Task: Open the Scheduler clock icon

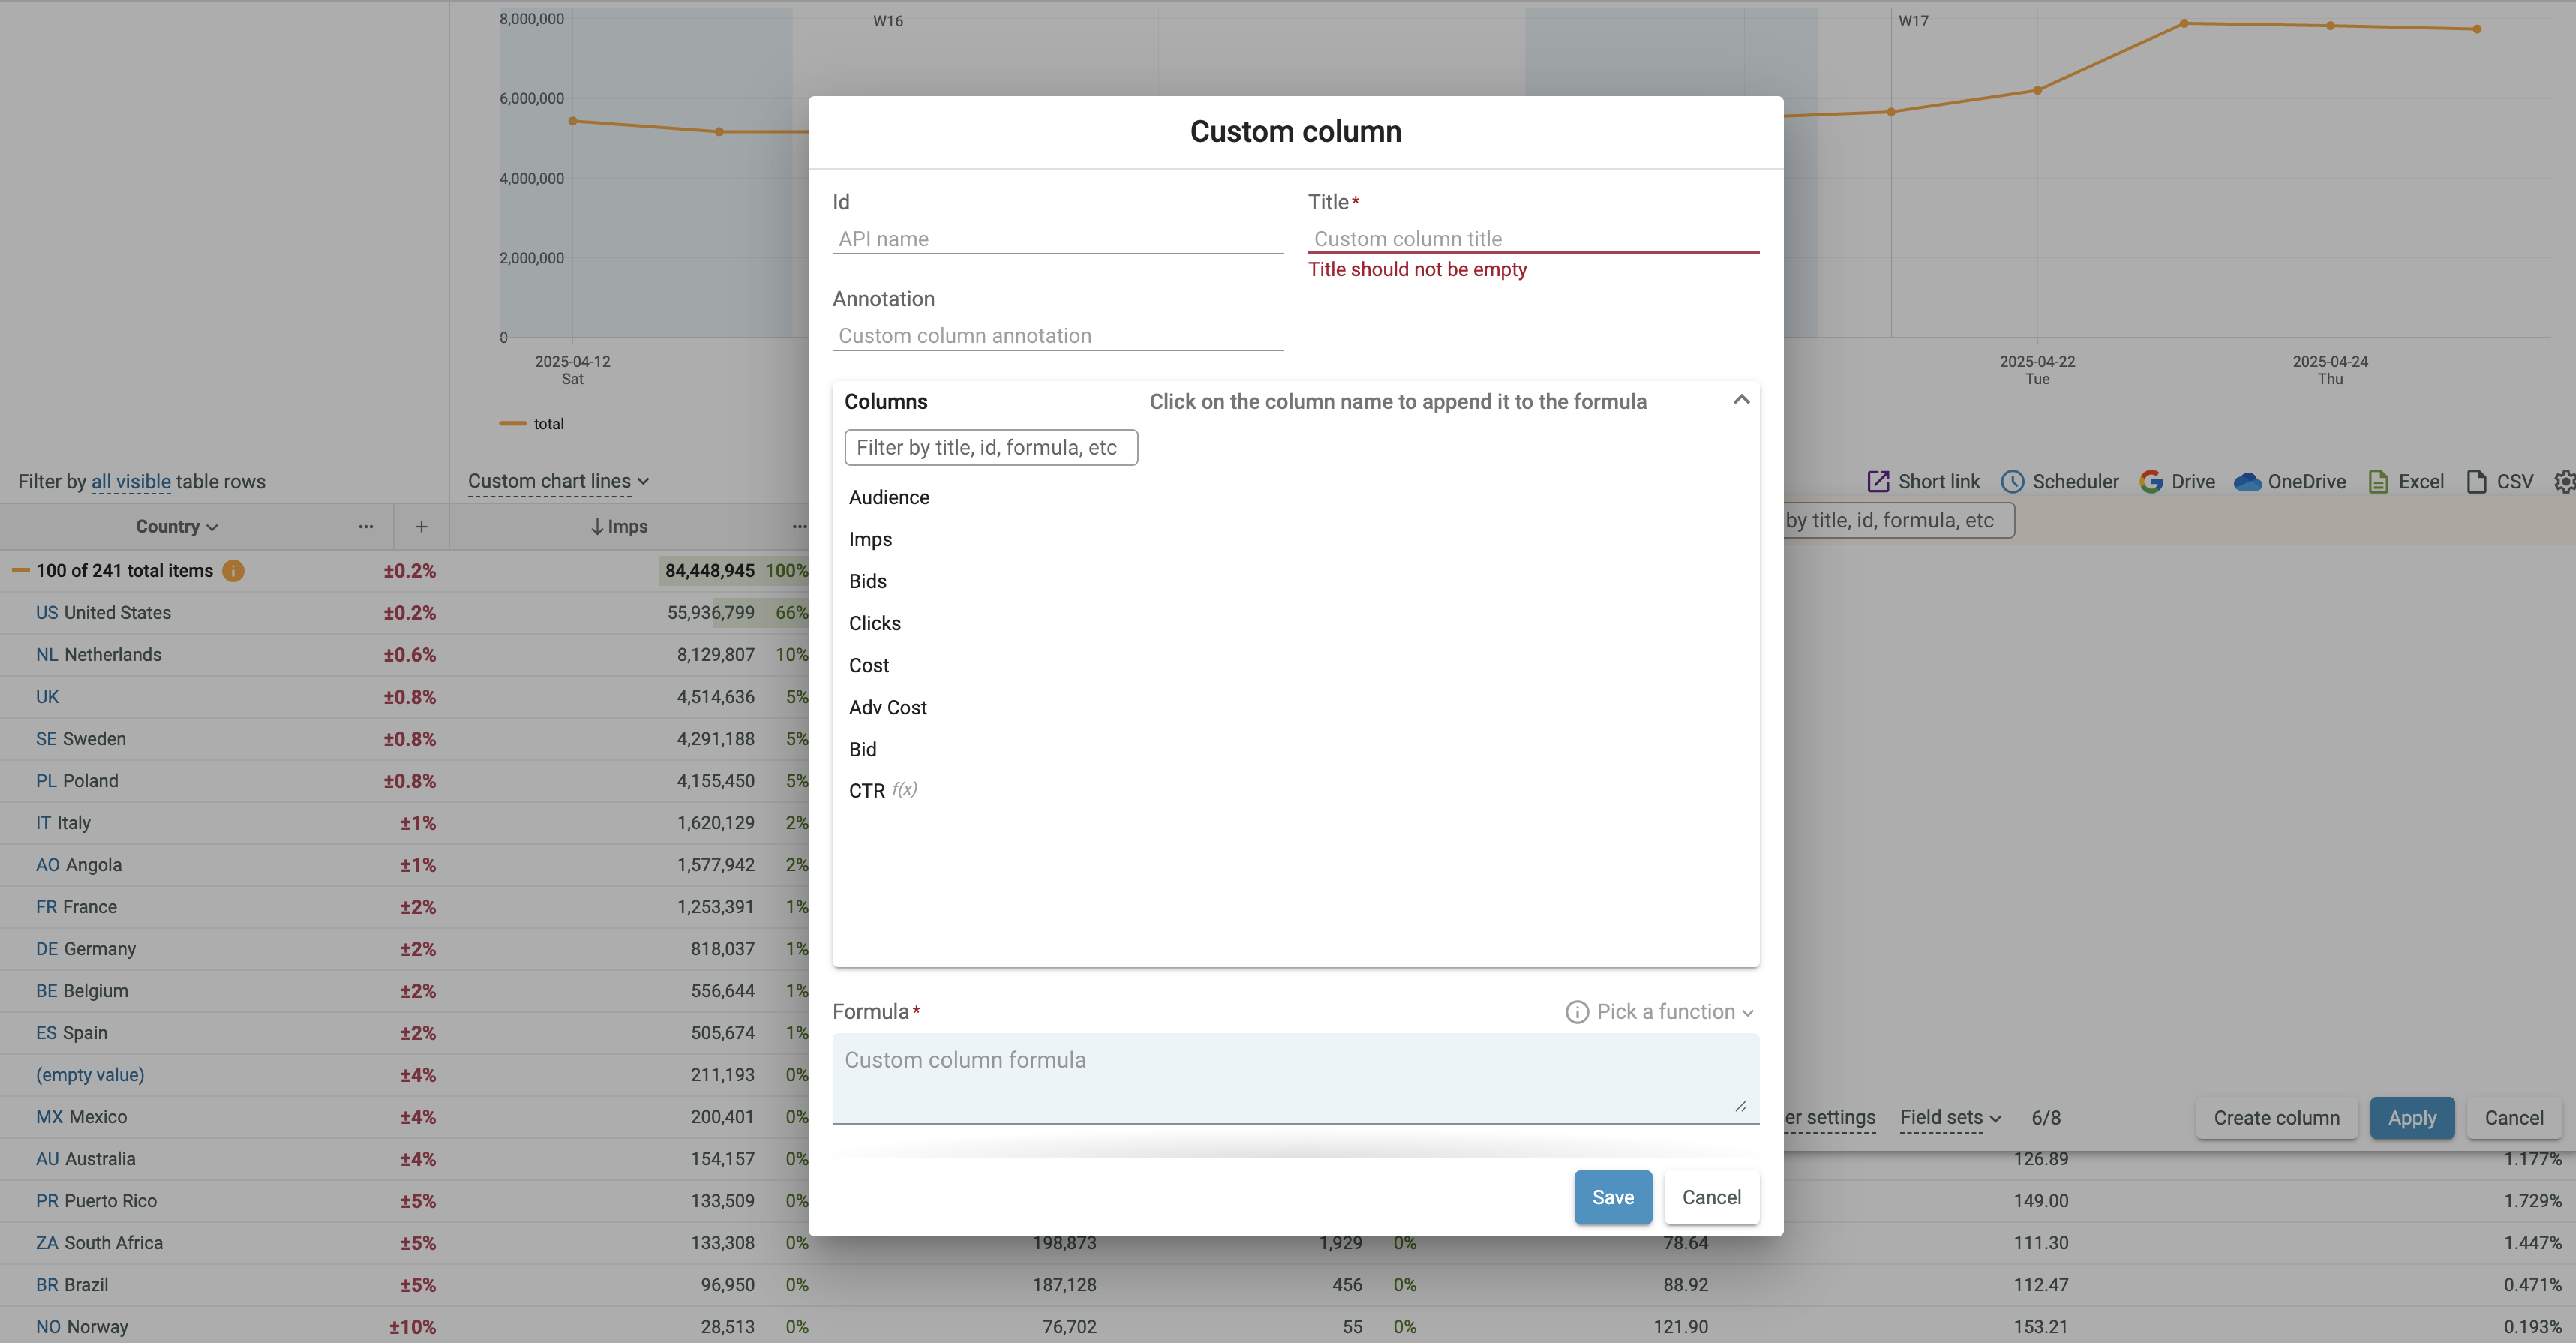Action: point(2012,481)
